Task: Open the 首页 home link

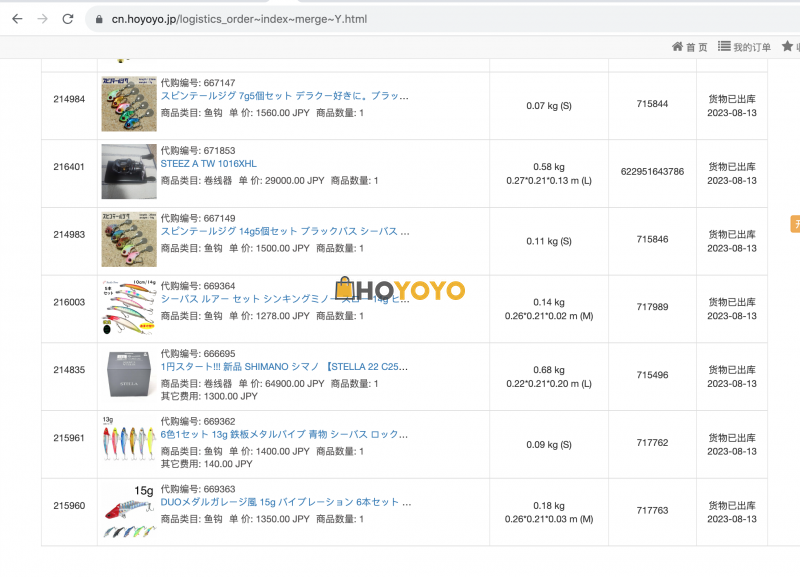Action: pos(690,47)
